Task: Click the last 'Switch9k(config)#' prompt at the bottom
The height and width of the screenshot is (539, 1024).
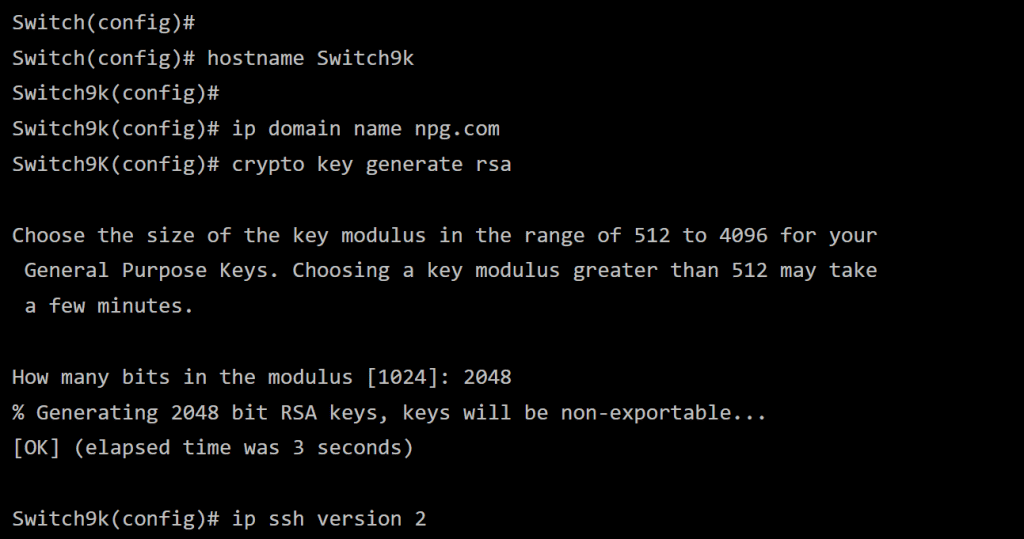Action: 115,519
